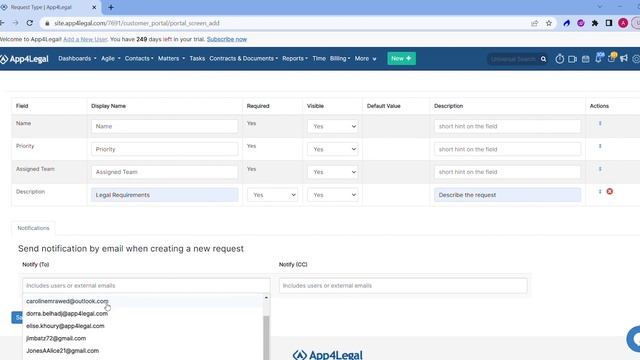Image resolution: width=640 pixels, height=360 pixels.
Task: Click the Universal Search magnifier icon
Action: pyautogui.click(x=543, y=59)
